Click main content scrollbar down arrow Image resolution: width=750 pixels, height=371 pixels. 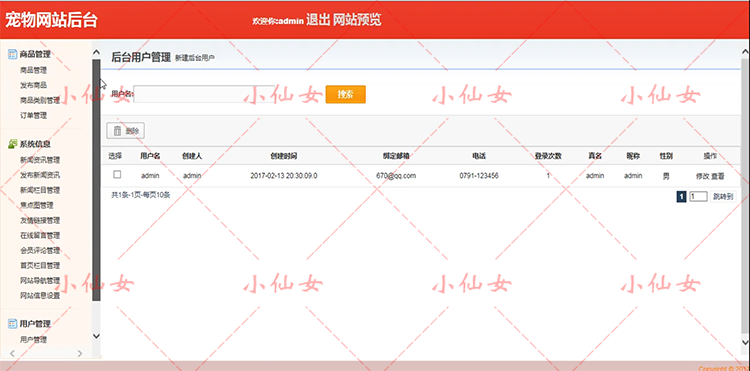745,341
